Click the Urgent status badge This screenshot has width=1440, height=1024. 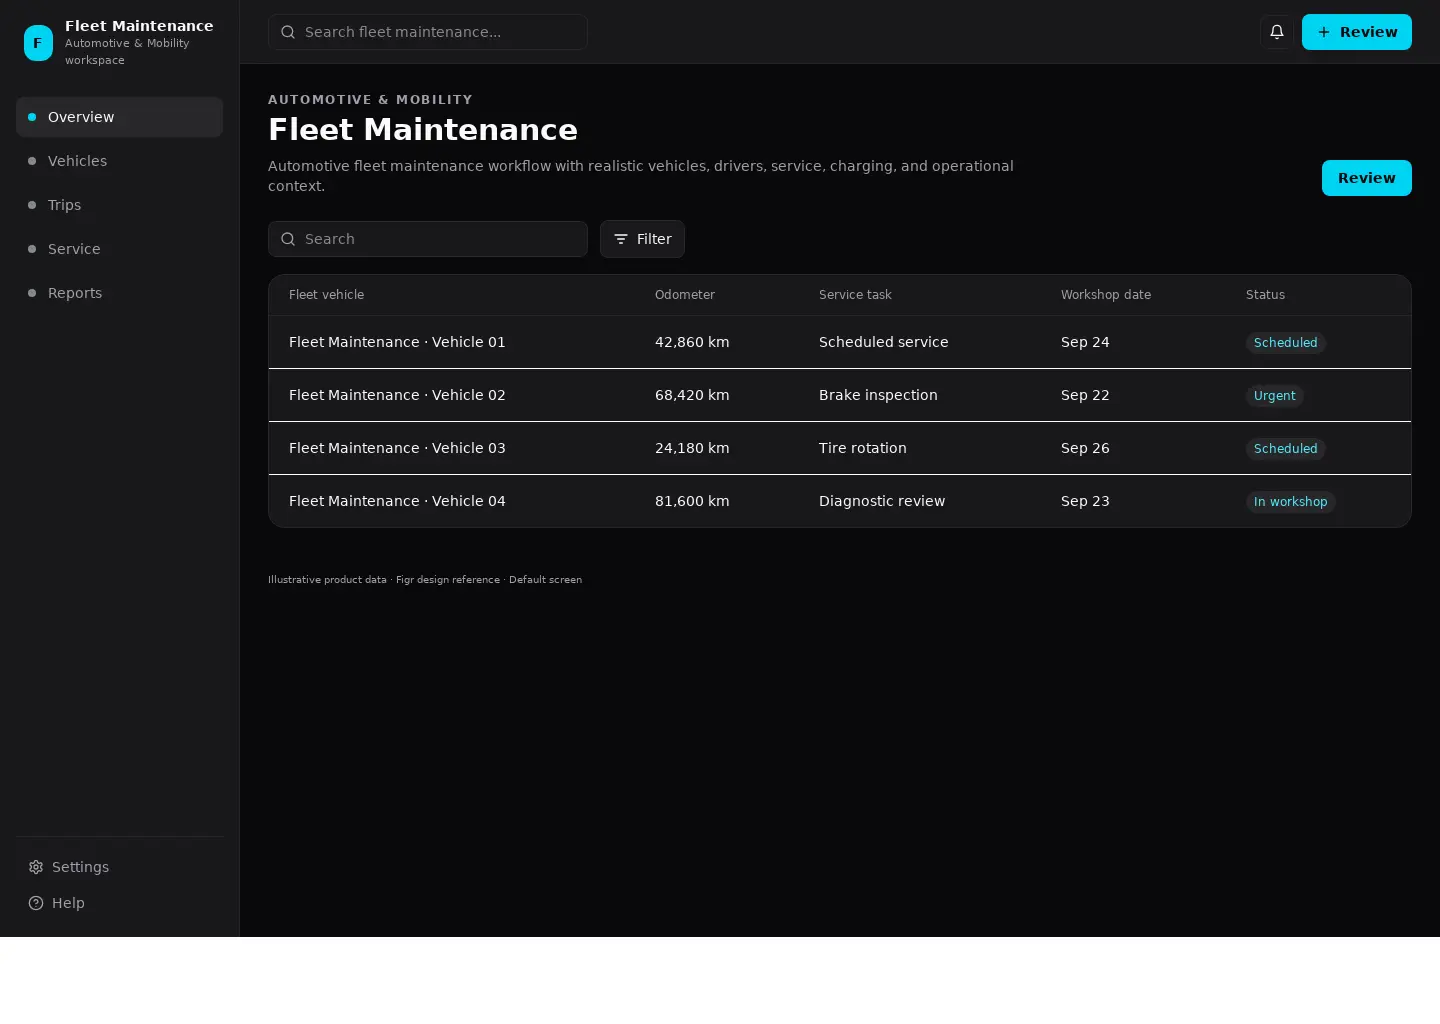pos(1275,396)
